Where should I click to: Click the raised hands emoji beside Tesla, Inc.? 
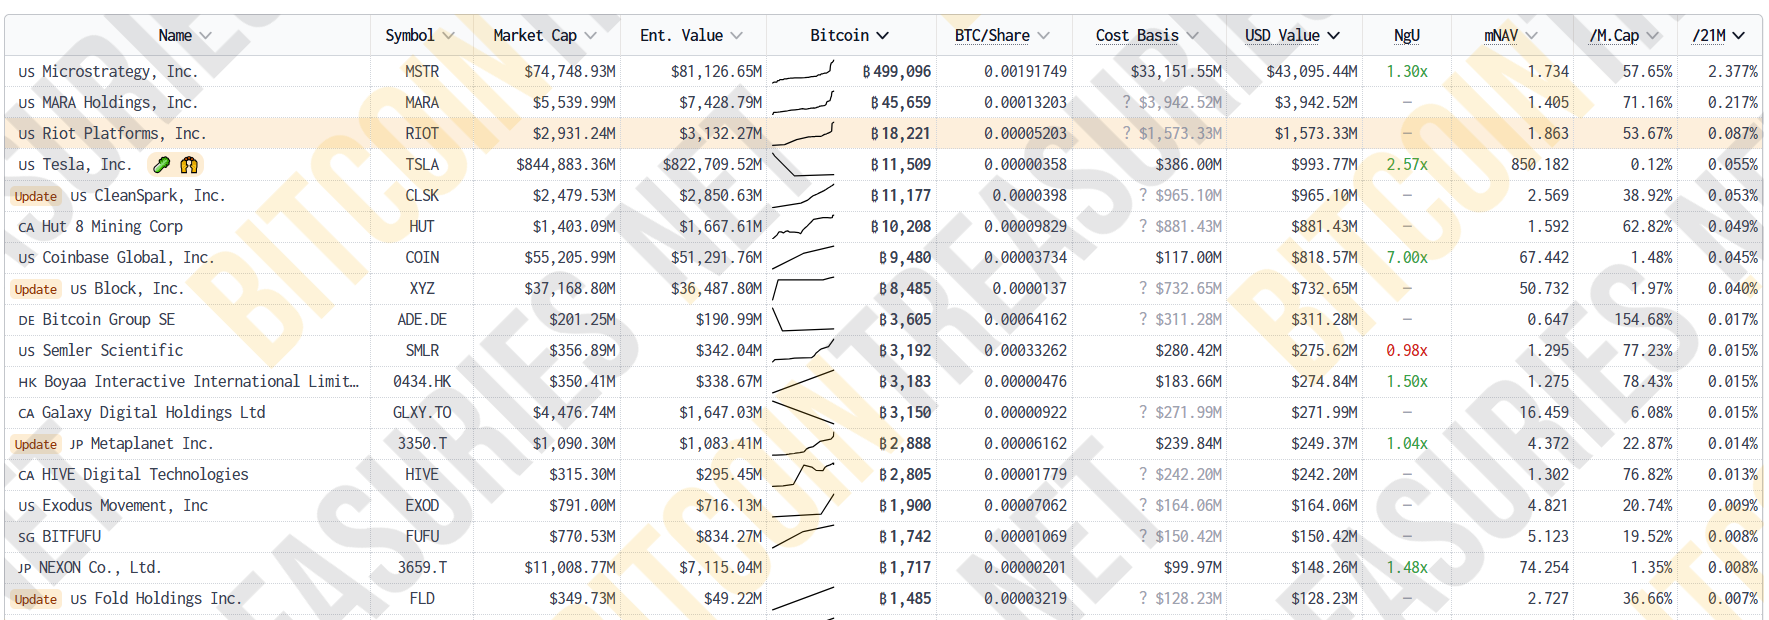189,165
